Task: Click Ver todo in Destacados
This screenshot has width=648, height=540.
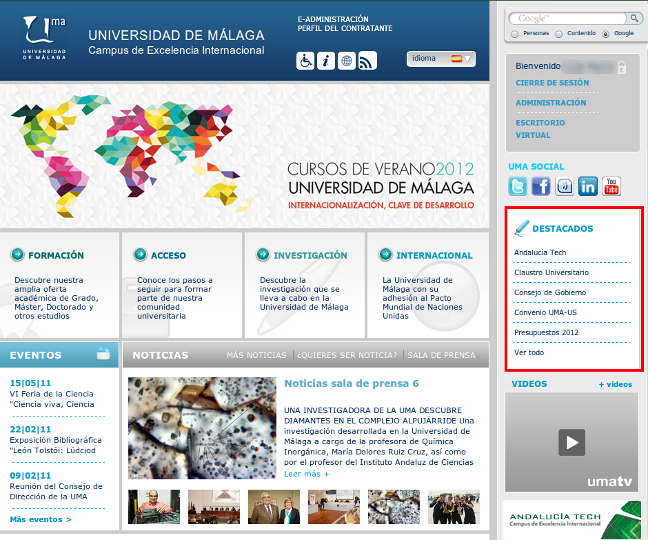Action: pos(529,352)
